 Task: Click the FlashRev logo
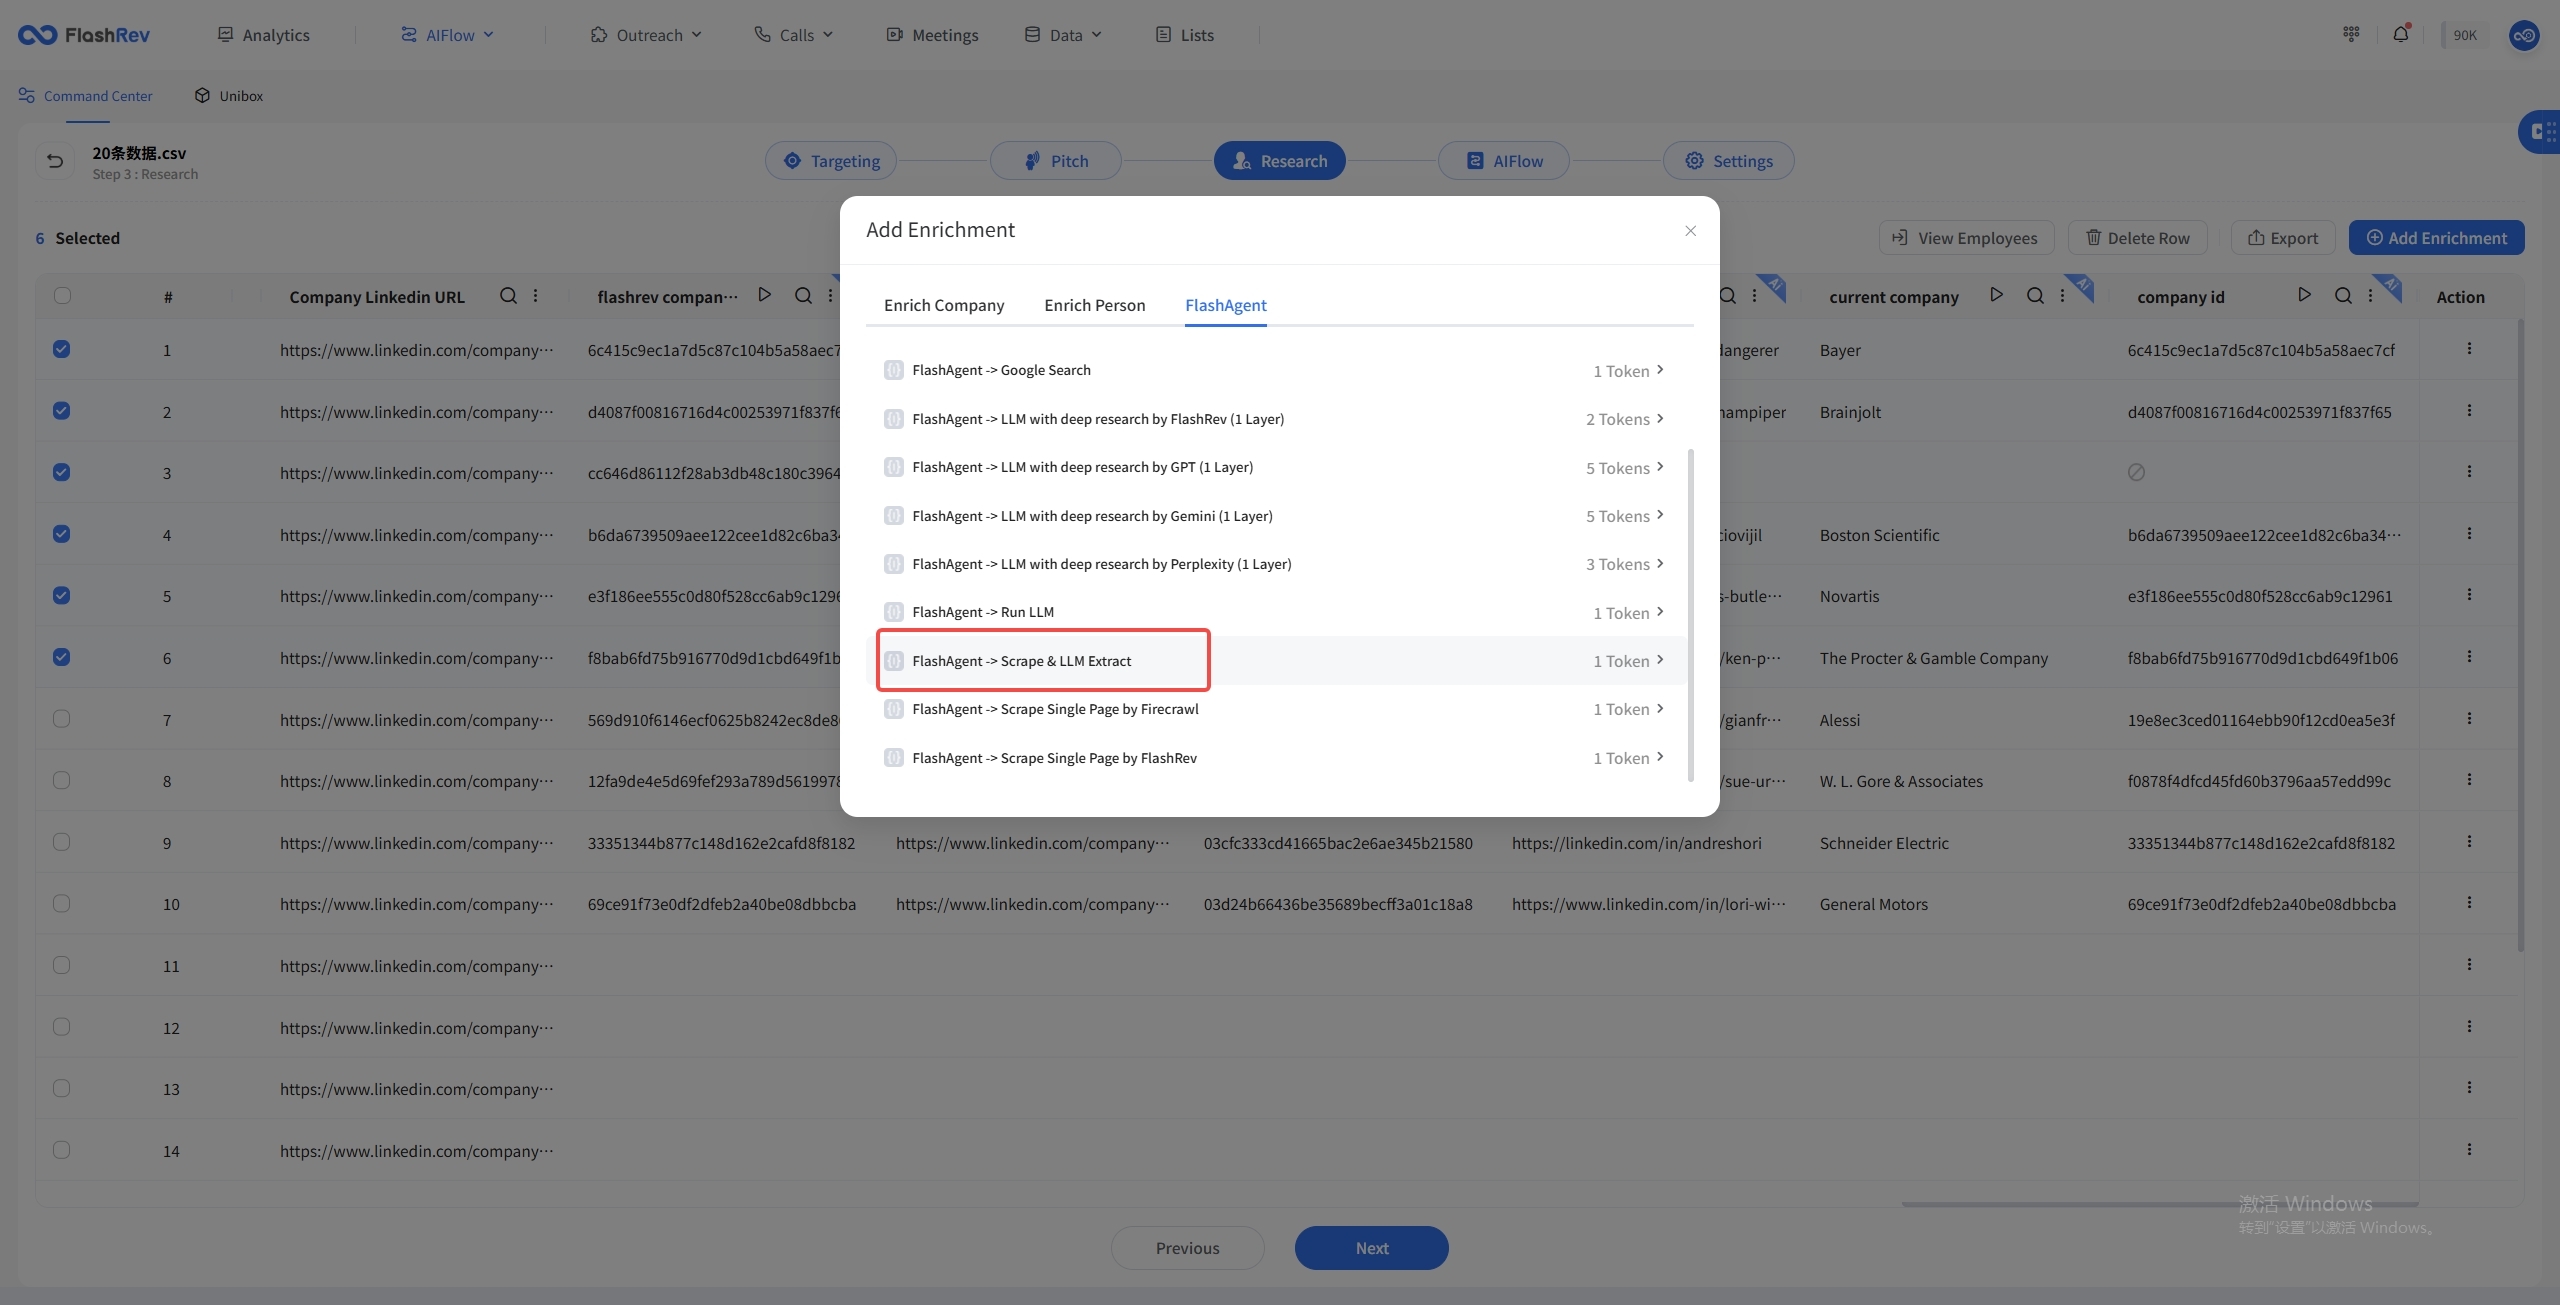click(x=84, y=35)
